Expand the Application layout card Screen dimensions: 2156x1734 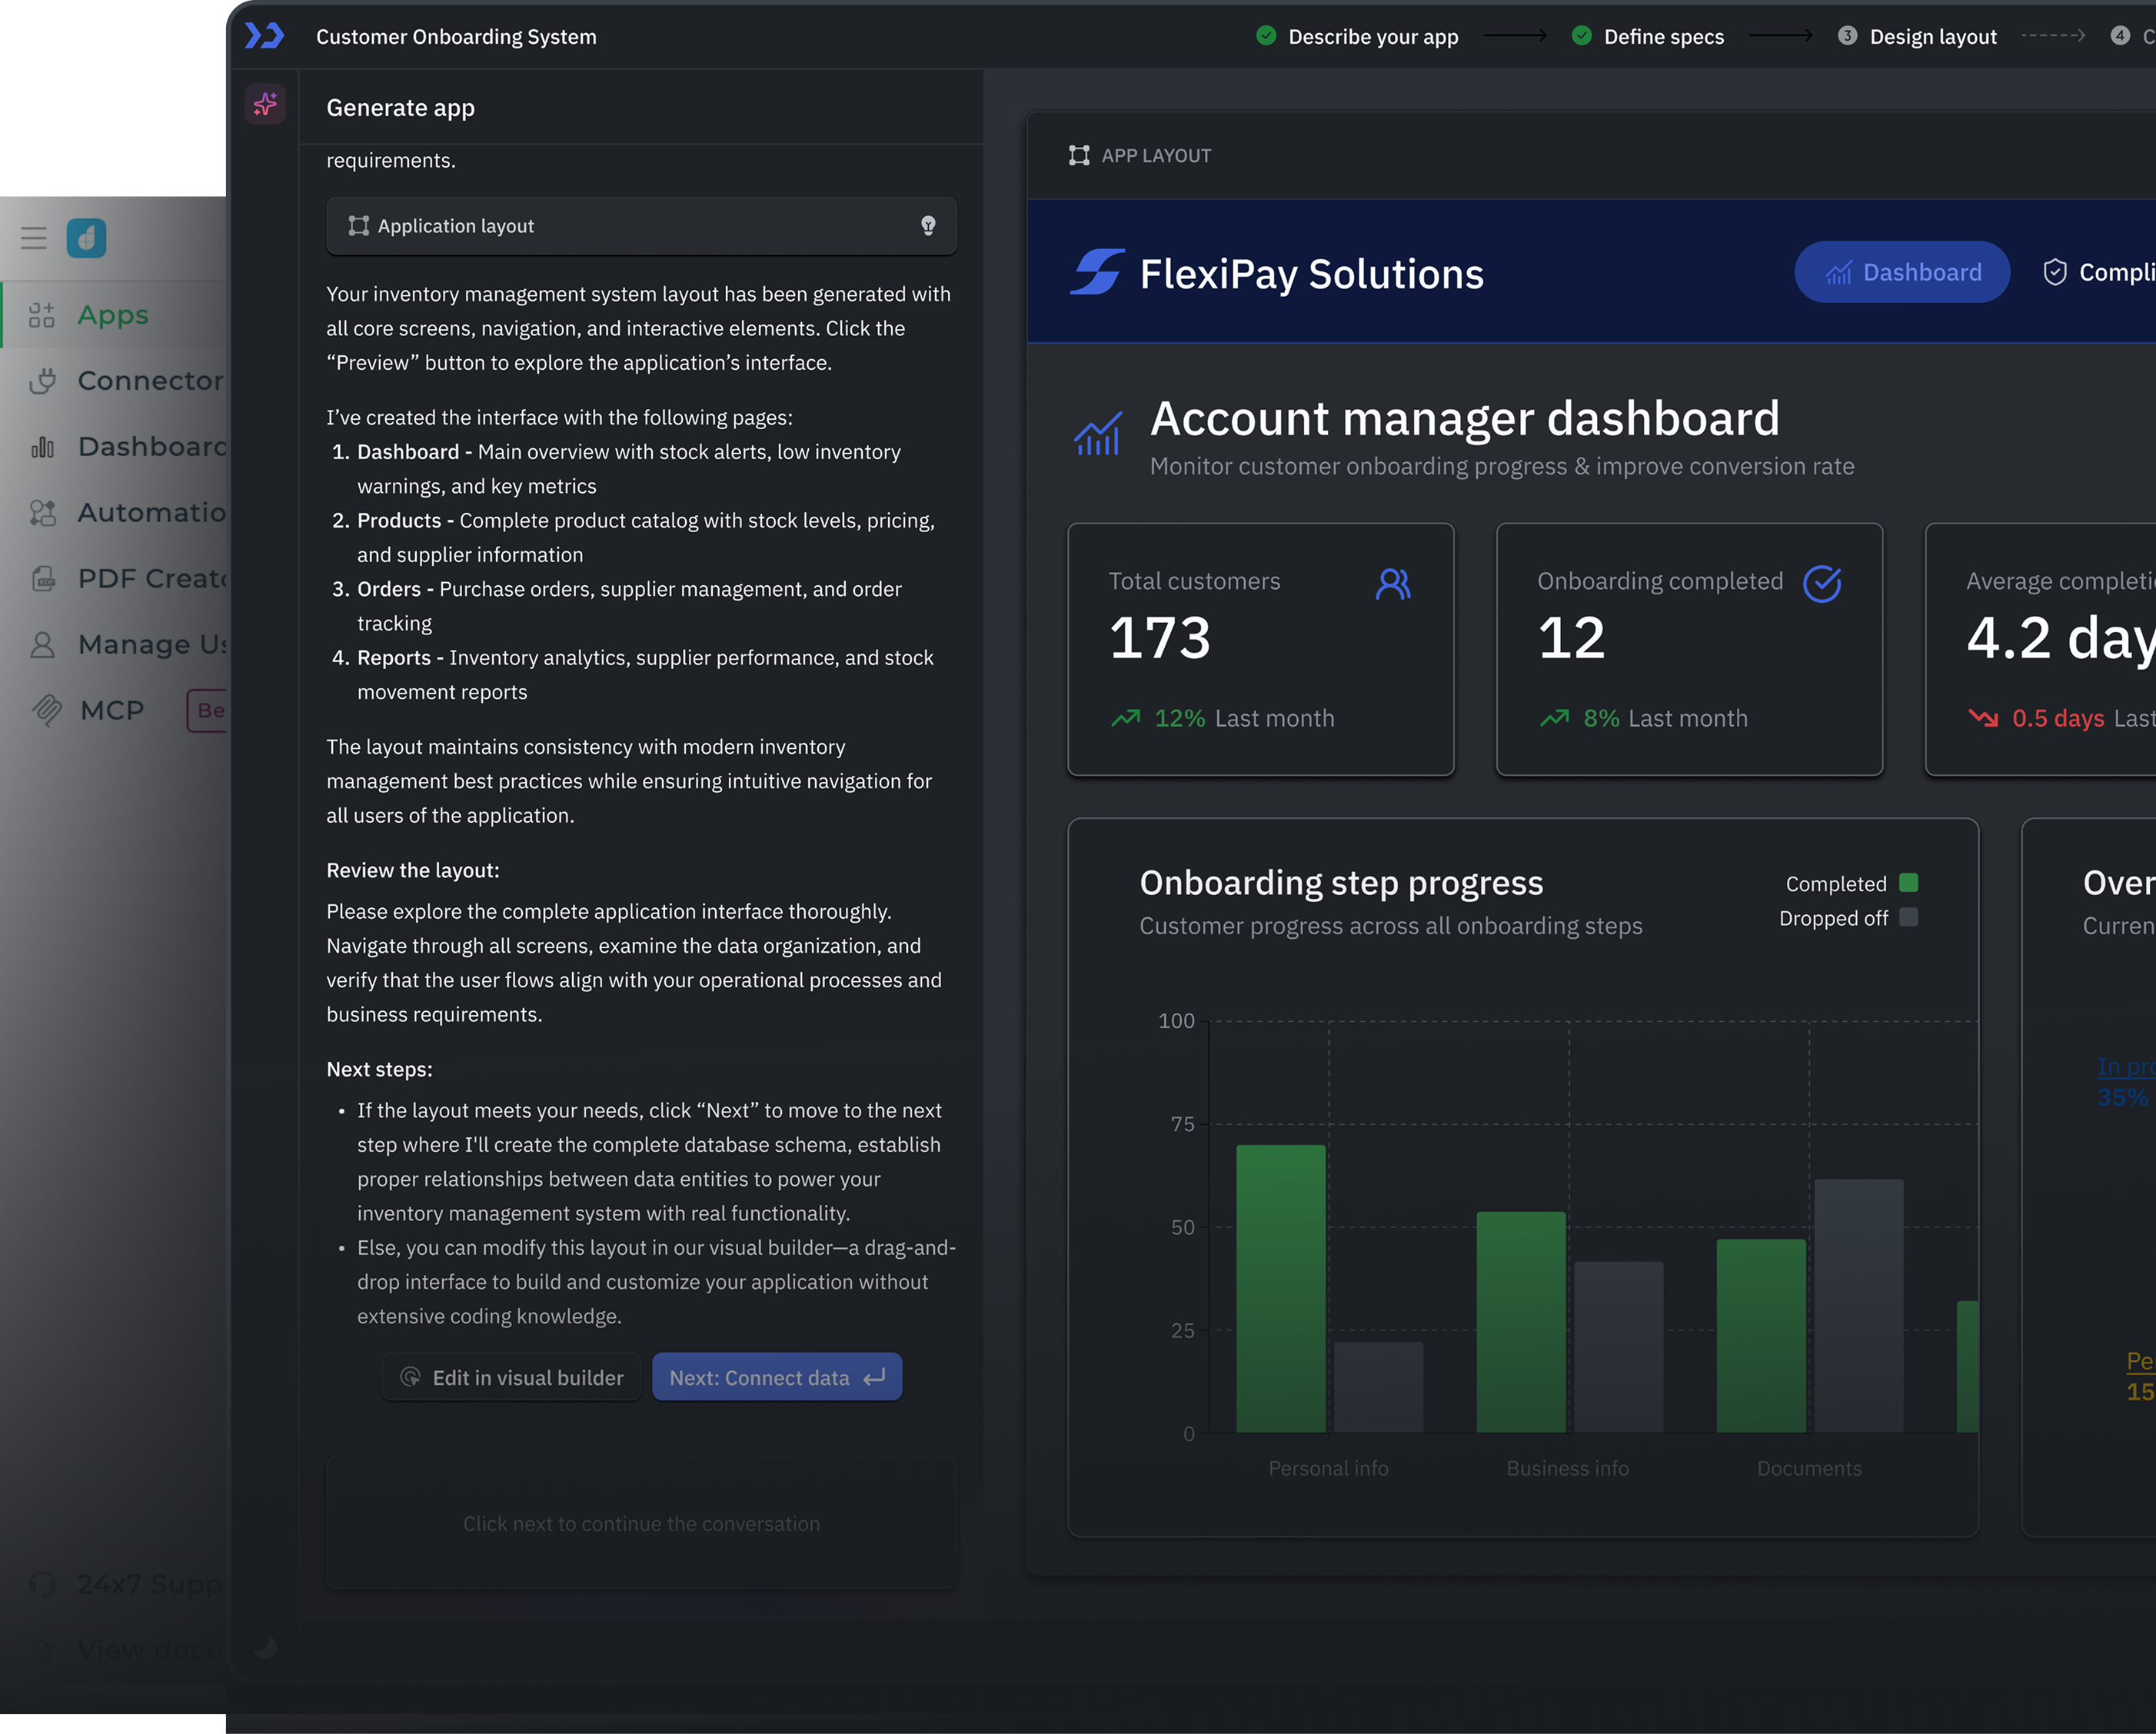[x=640, y=226]
